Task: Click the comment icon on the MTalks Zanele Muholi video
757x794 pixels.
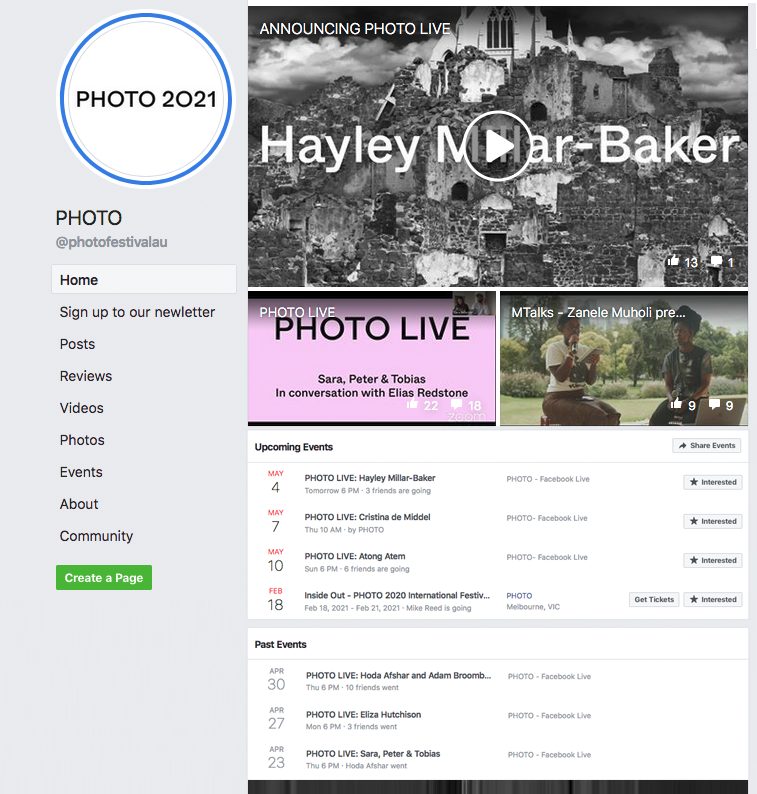Action: tap(714, 404)
